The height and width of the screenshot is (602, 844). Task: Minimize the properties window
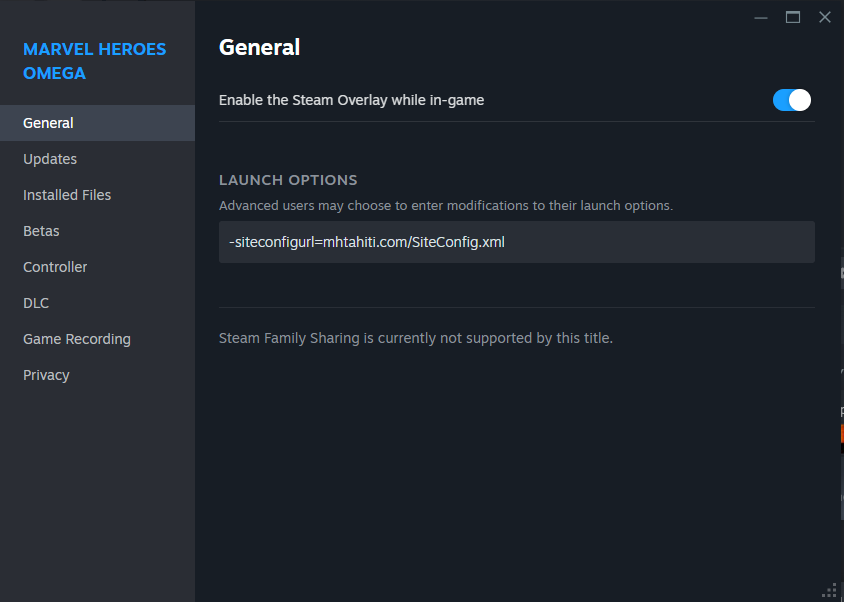tap(761, 17)
